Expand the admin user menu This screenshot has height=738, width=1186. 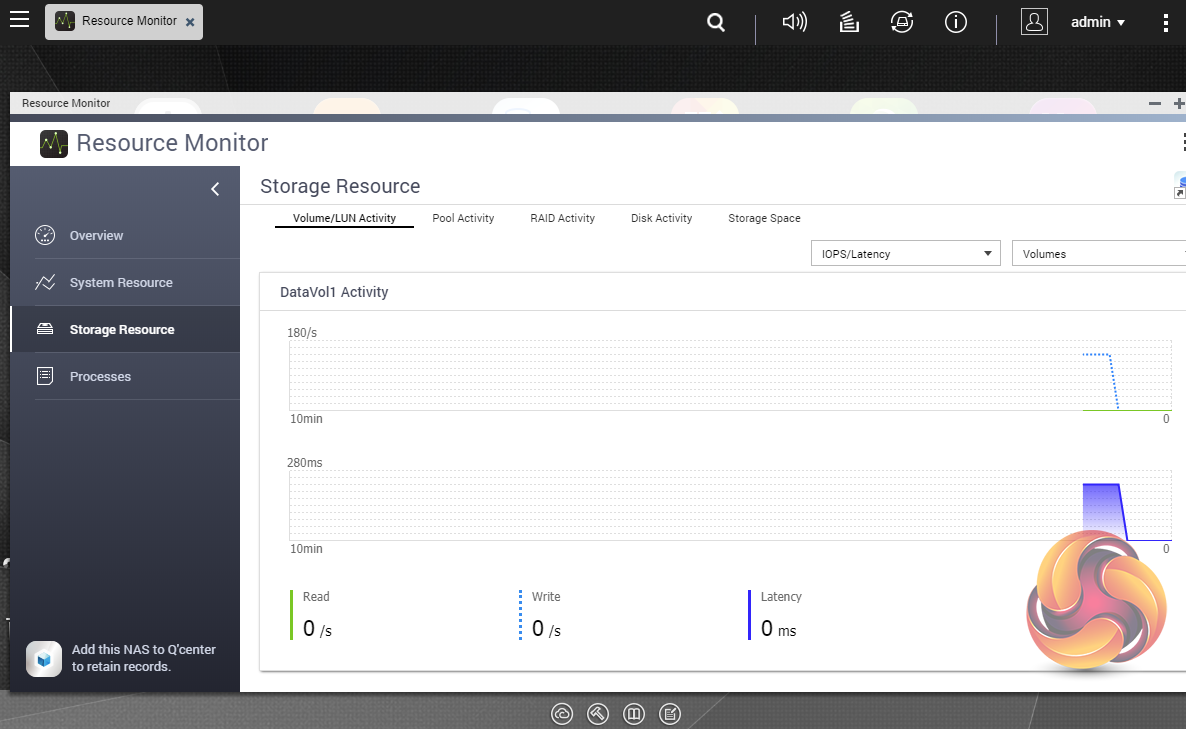coord(1098,22)
